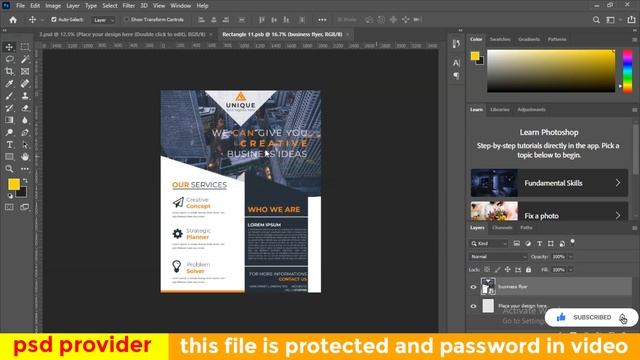Toggle lock image pixels brush icon
The image size is (640, 360).
pyautogui.click(x=497, y=269)
